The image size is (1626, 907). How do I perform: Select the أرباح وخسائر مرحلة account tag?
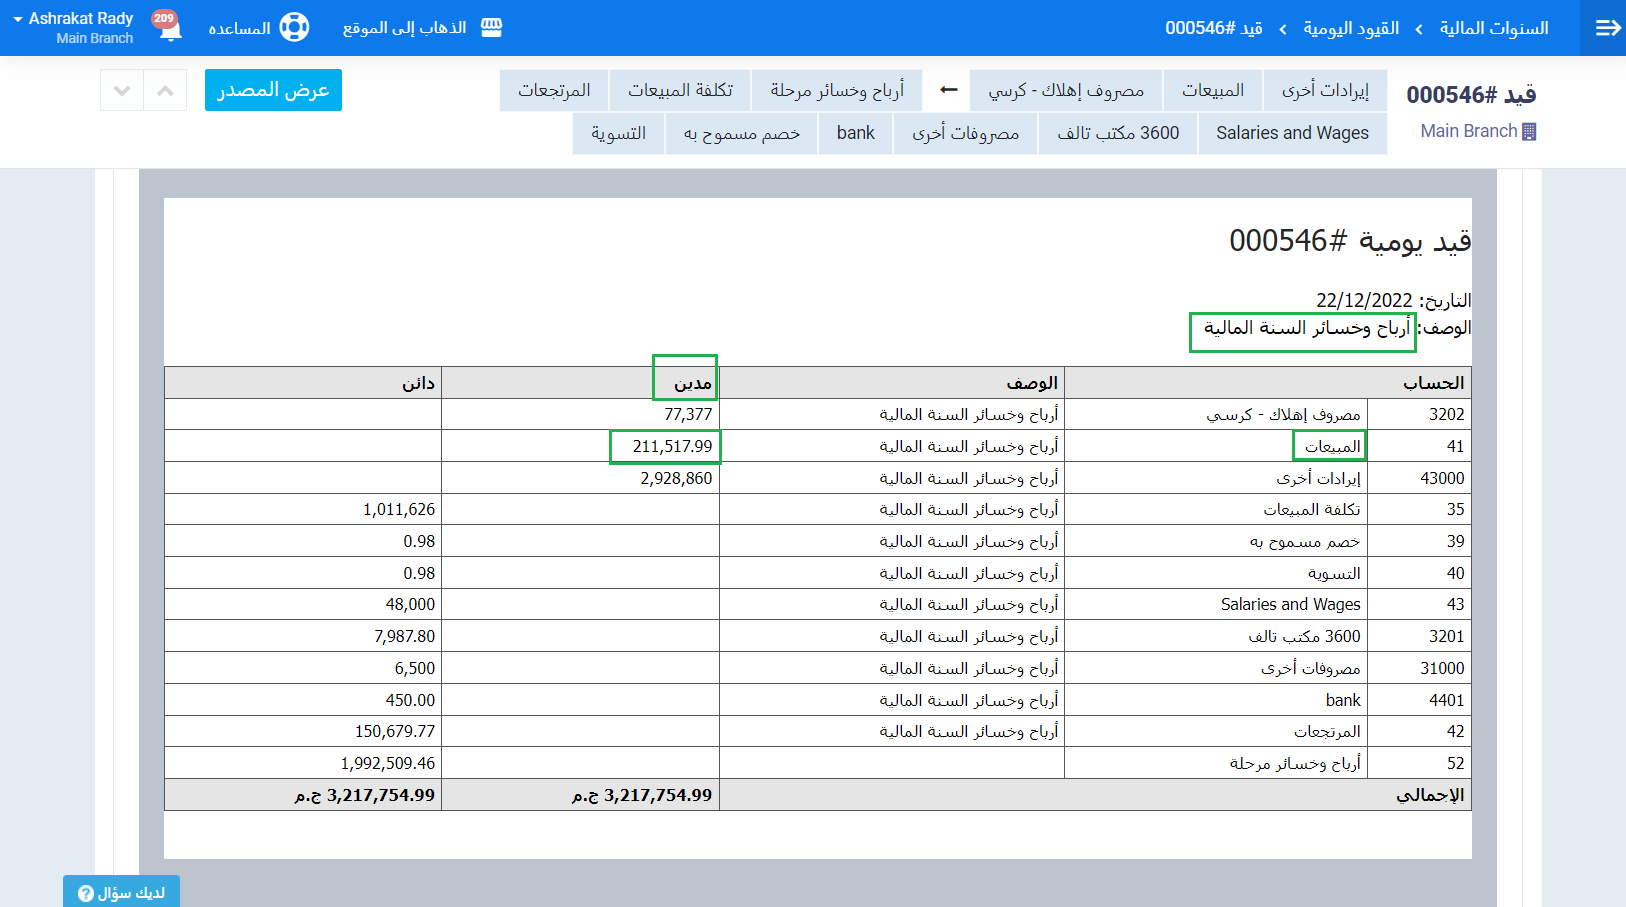tap(836, 90)
